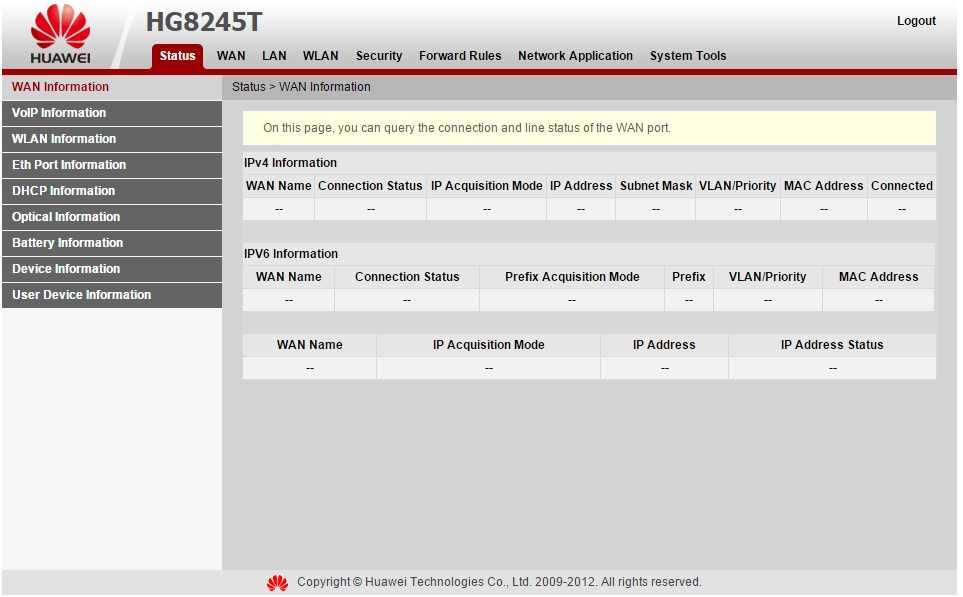963x597 pixels.
Task: Go to the Security tab
Action: point(379,56)
